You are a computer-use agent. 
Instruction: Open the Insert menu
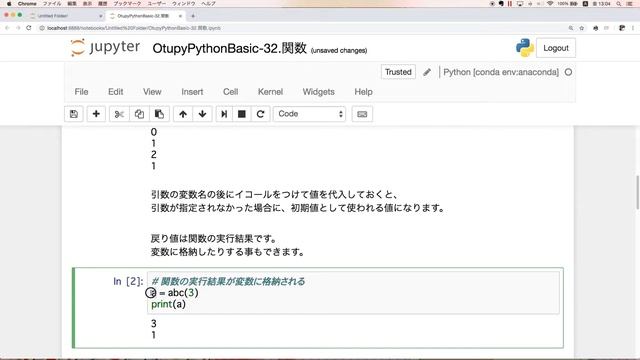192,92
